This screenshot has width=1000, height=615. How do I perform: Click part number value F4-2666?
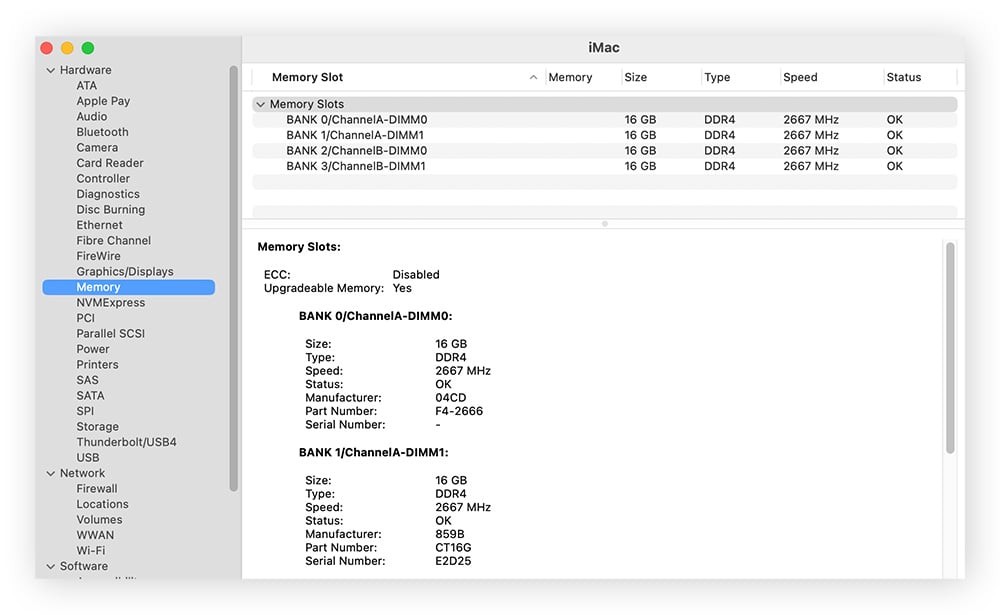[459, 411]
